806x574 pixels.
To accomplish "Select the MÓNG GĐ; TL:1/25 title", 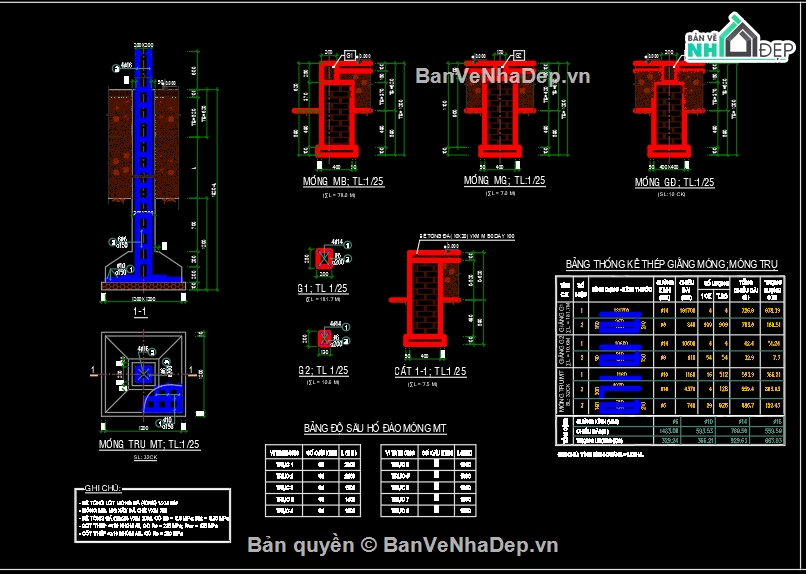I will (676, 183).
